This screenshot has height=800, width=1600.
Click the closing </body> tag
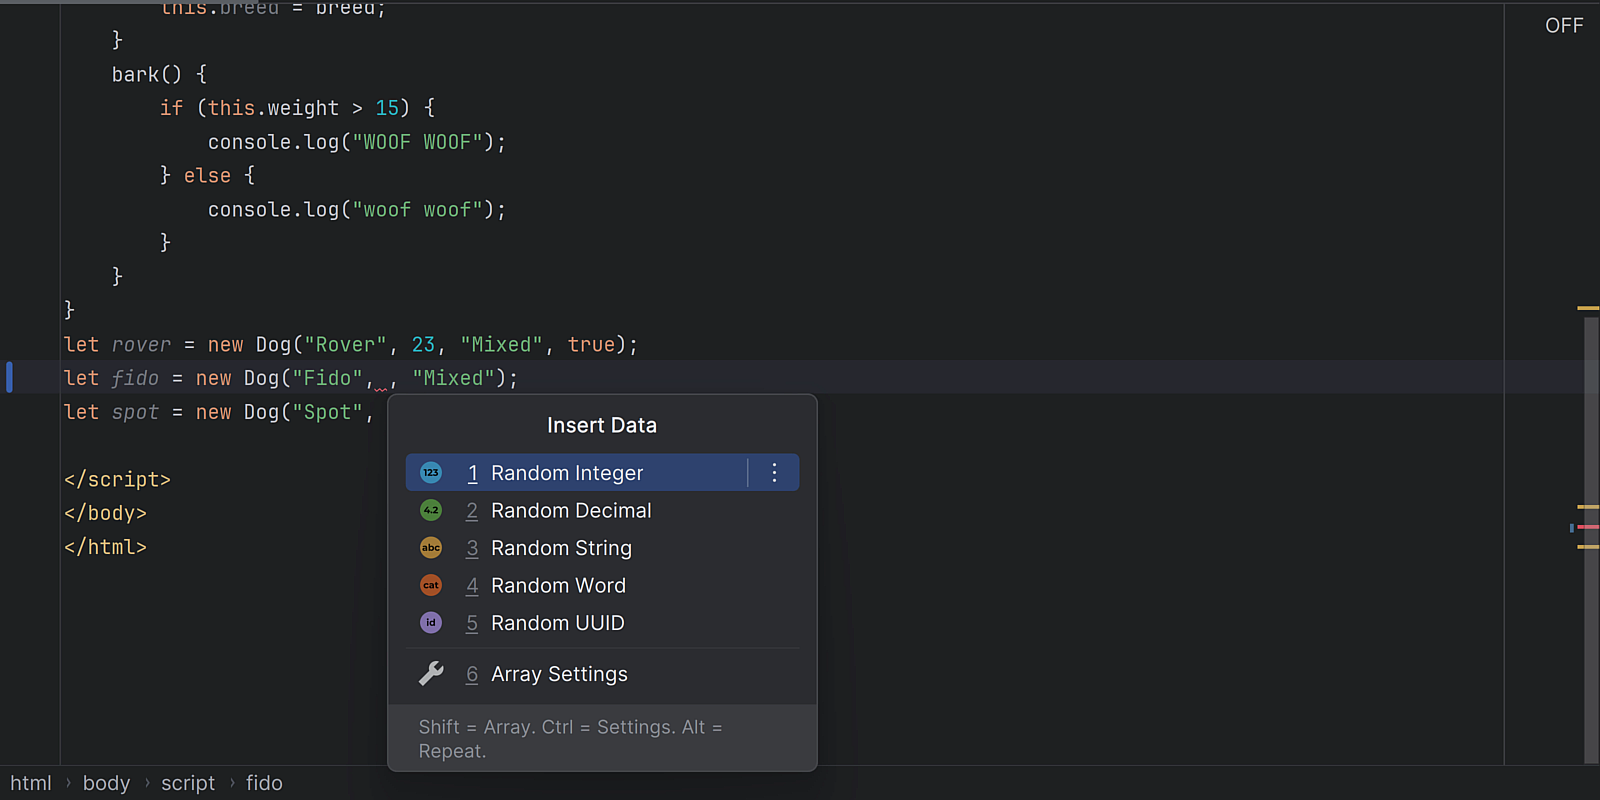coord(105,513)
